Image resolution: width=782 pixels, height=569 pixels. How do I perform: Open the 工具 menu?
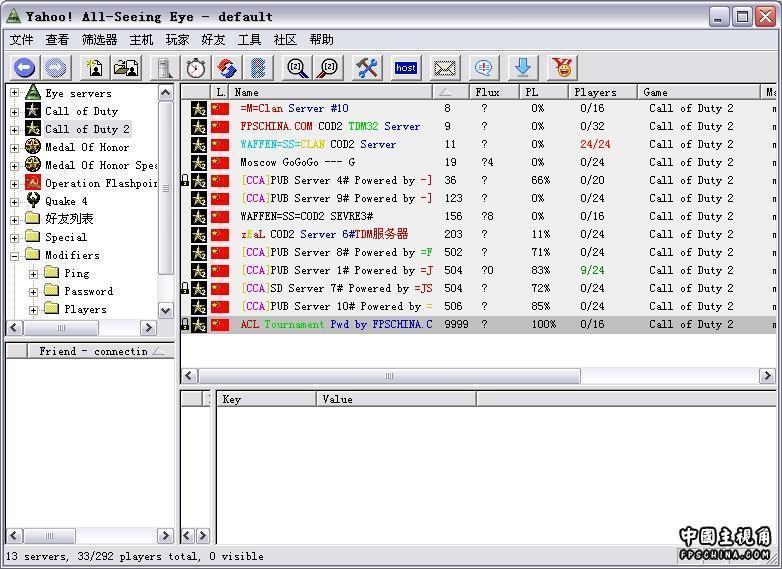tap(249, 39)
